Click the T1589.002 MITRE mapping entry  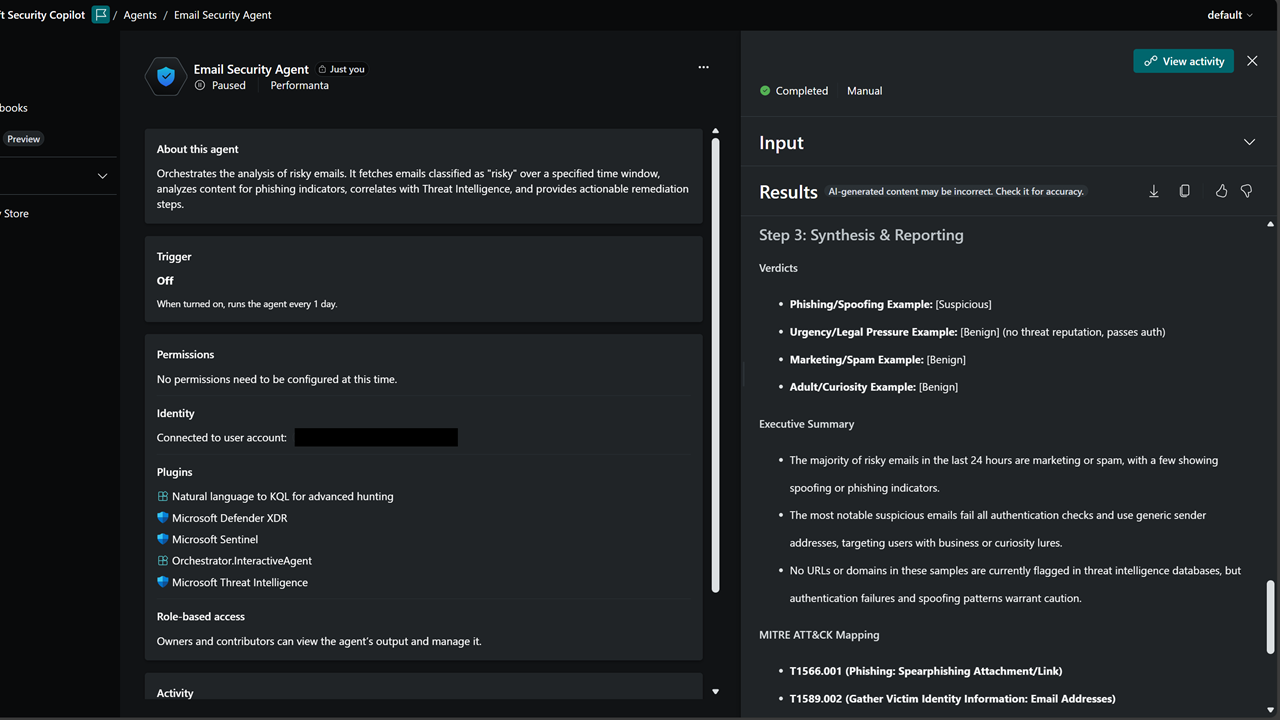click(x=952, y=698)
